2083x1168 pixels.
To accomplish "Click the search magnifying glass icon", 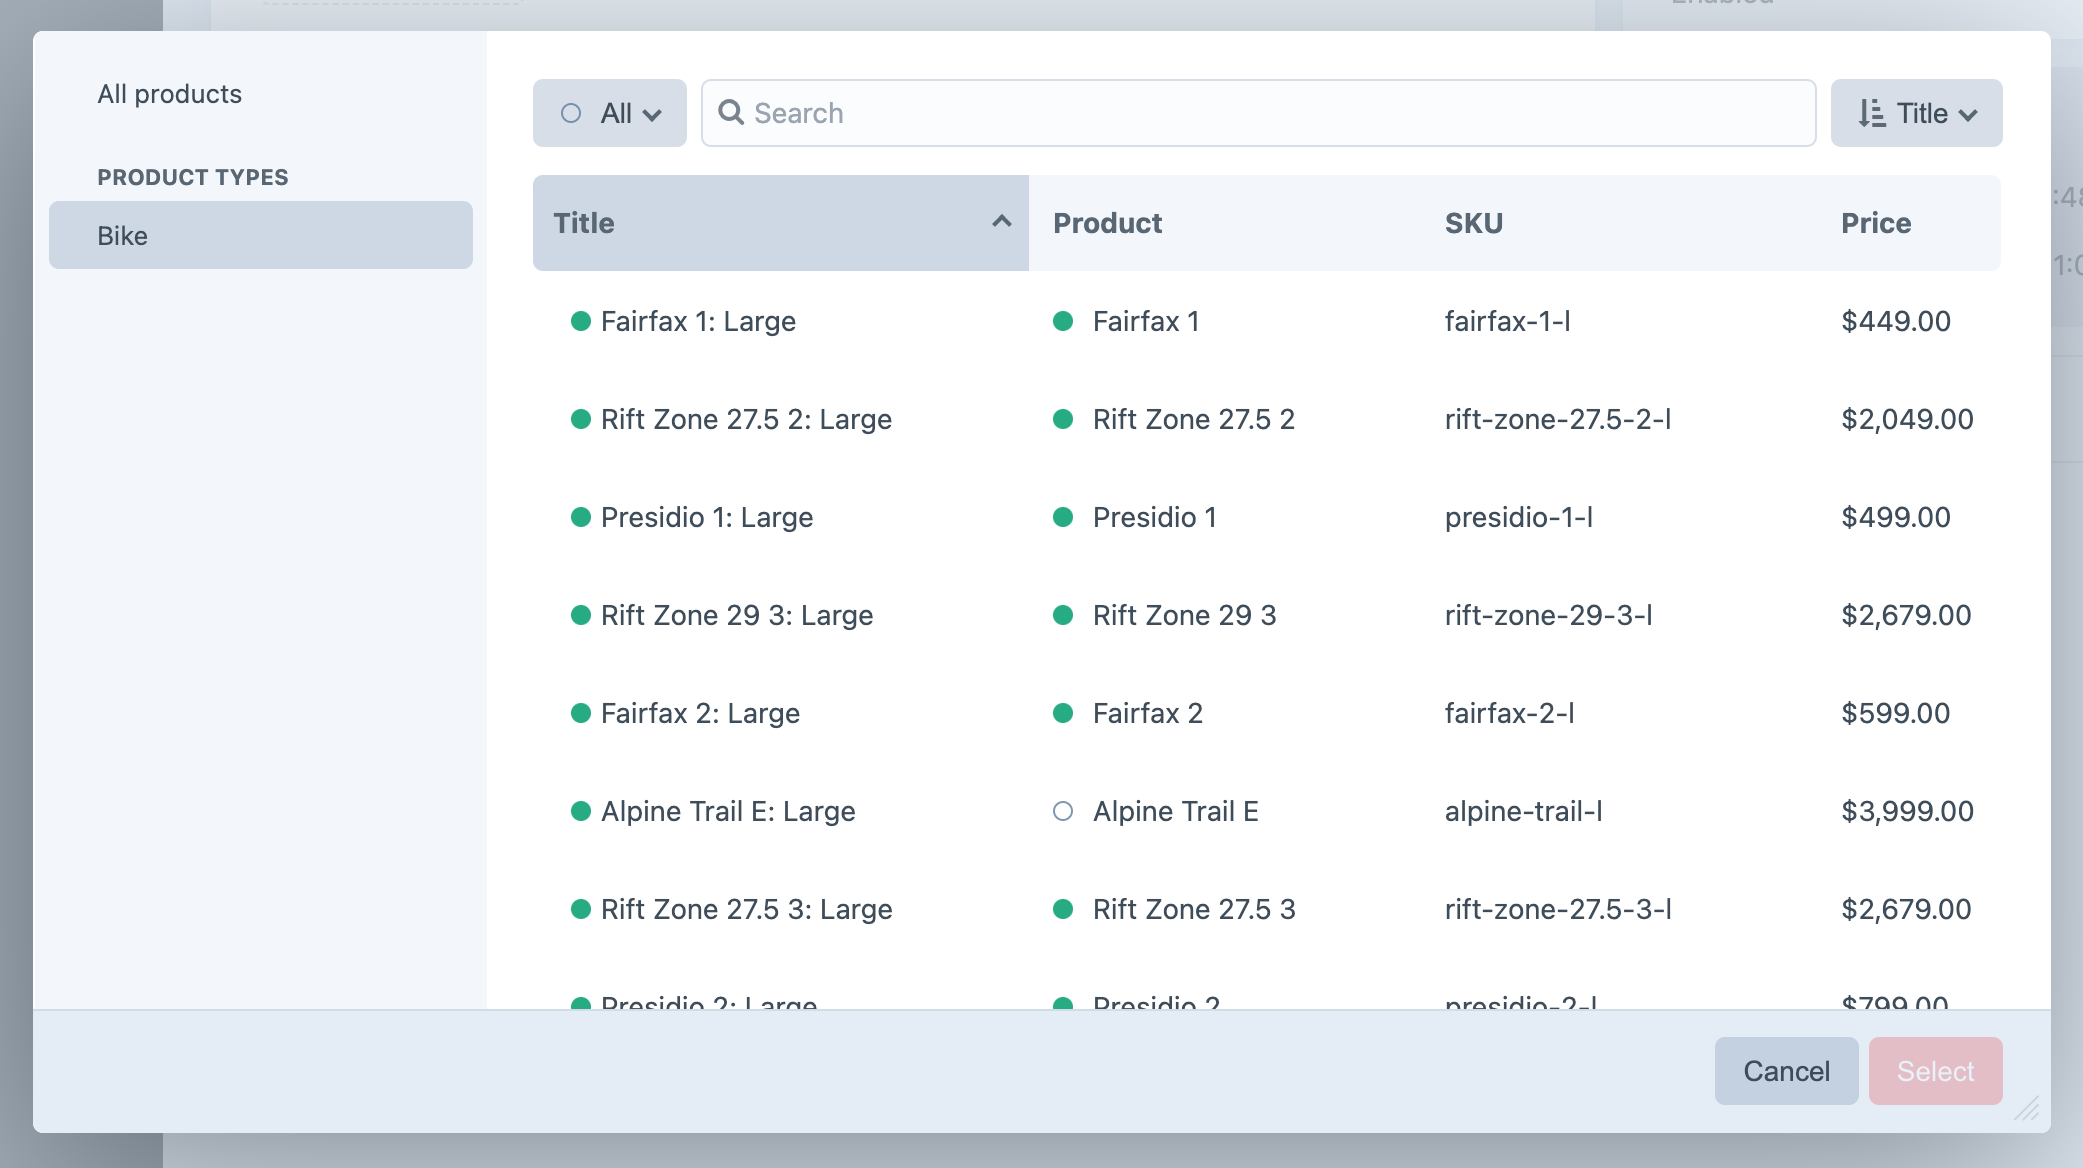I will pos(731,113).
